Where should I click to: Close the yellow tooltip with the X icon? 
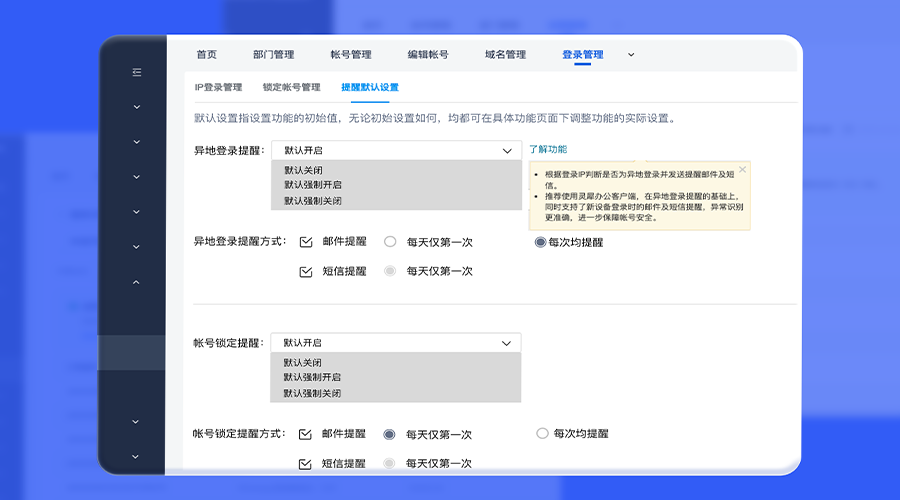click(742, 170)
